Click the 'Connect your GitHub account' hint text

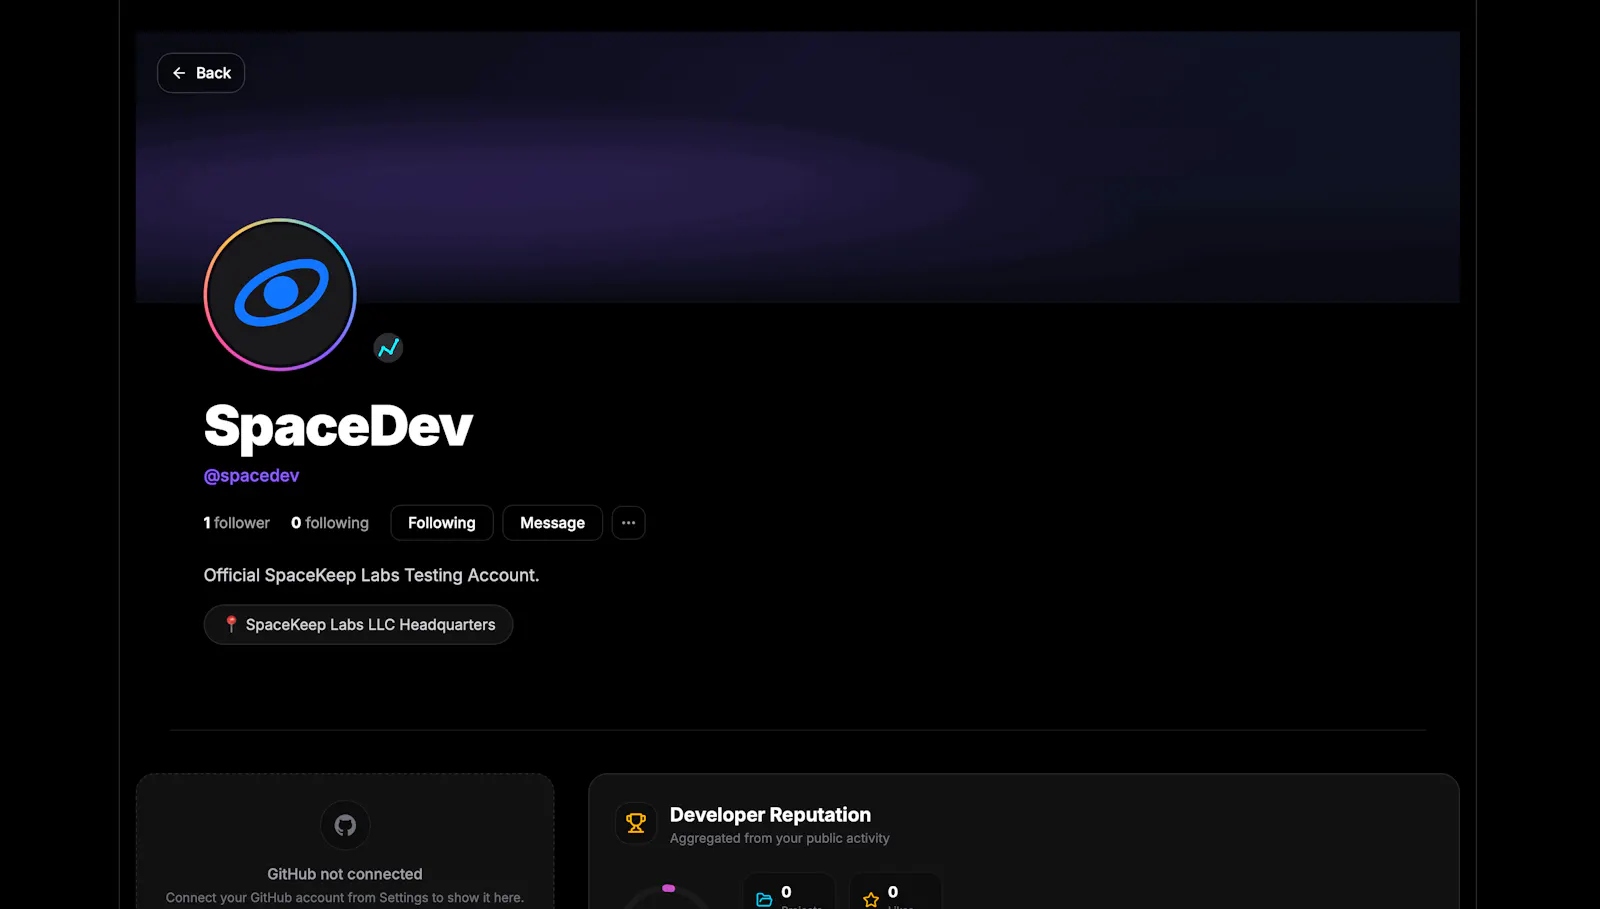pos(345,898)
